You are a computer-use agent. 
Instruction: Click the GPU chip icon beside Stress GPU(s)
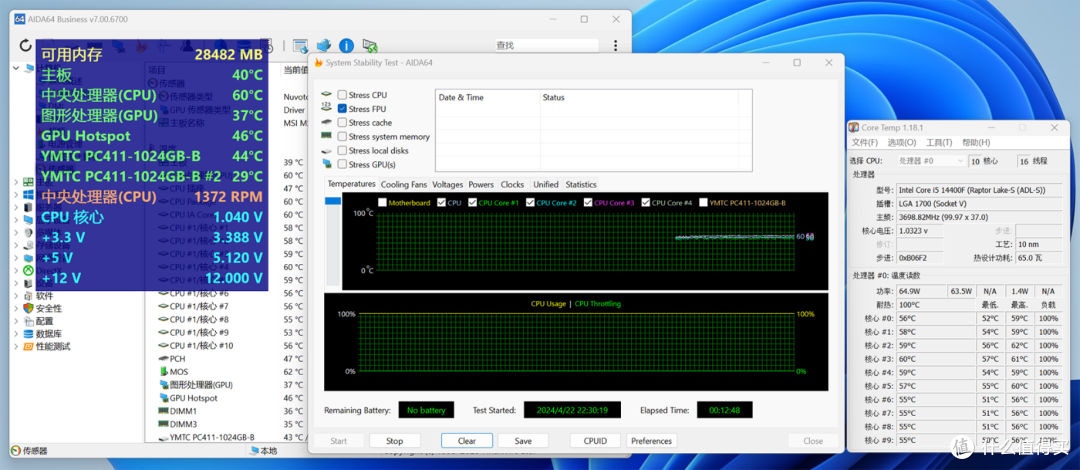click(326, 164)
